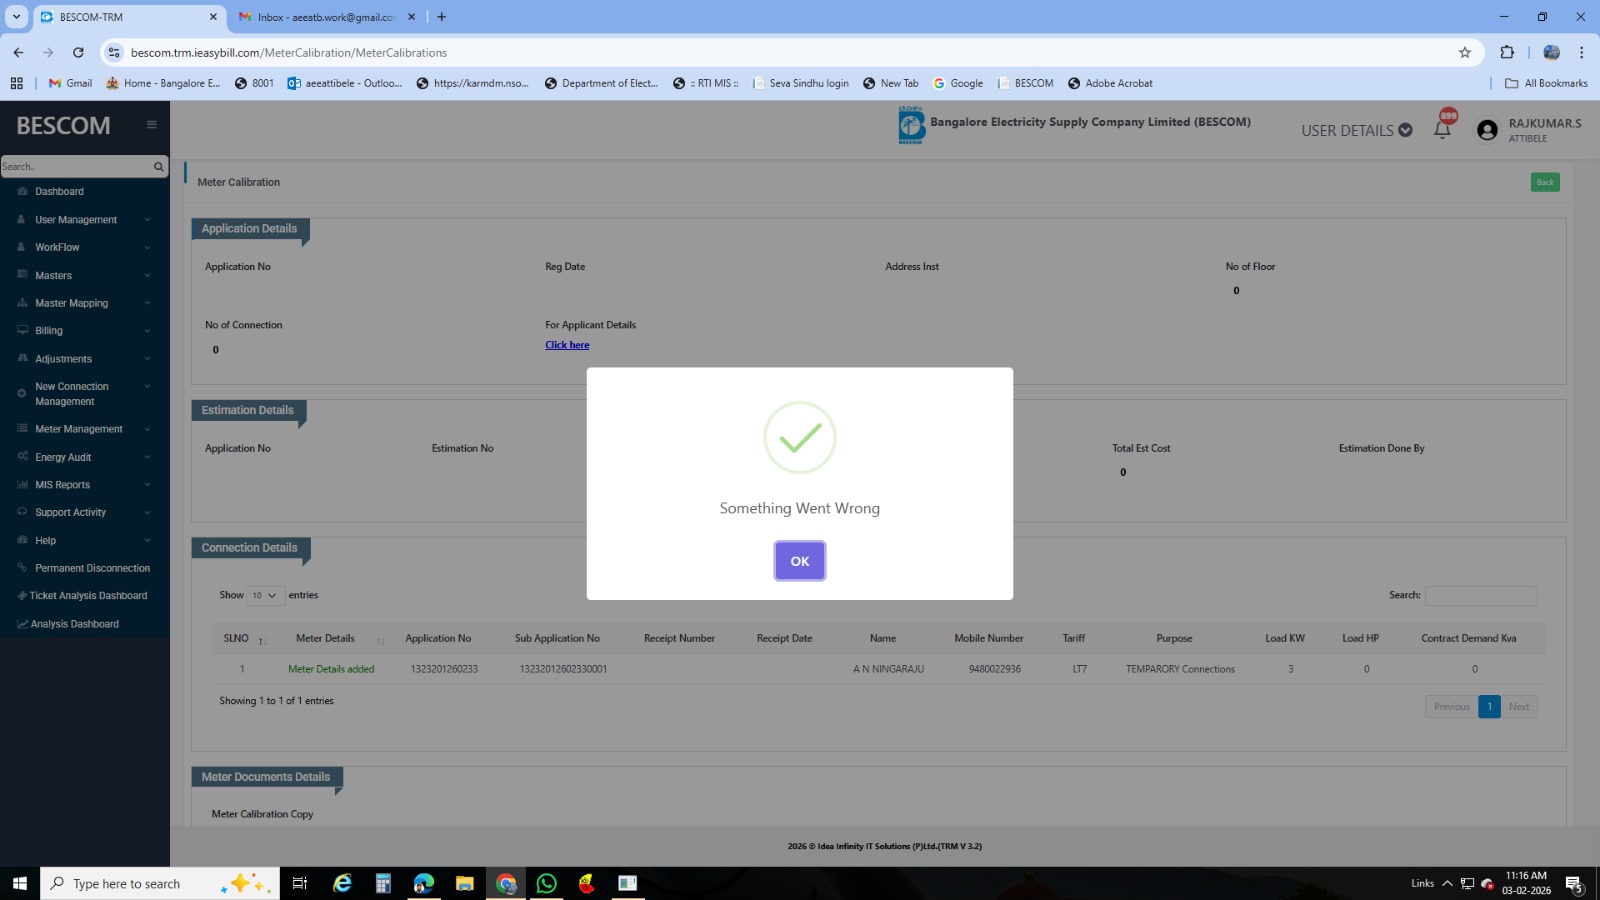The image size is (1600, 900).
Task: Open Calculator from the taskbar
Action: pyautogui.click(x=383, y=883)
